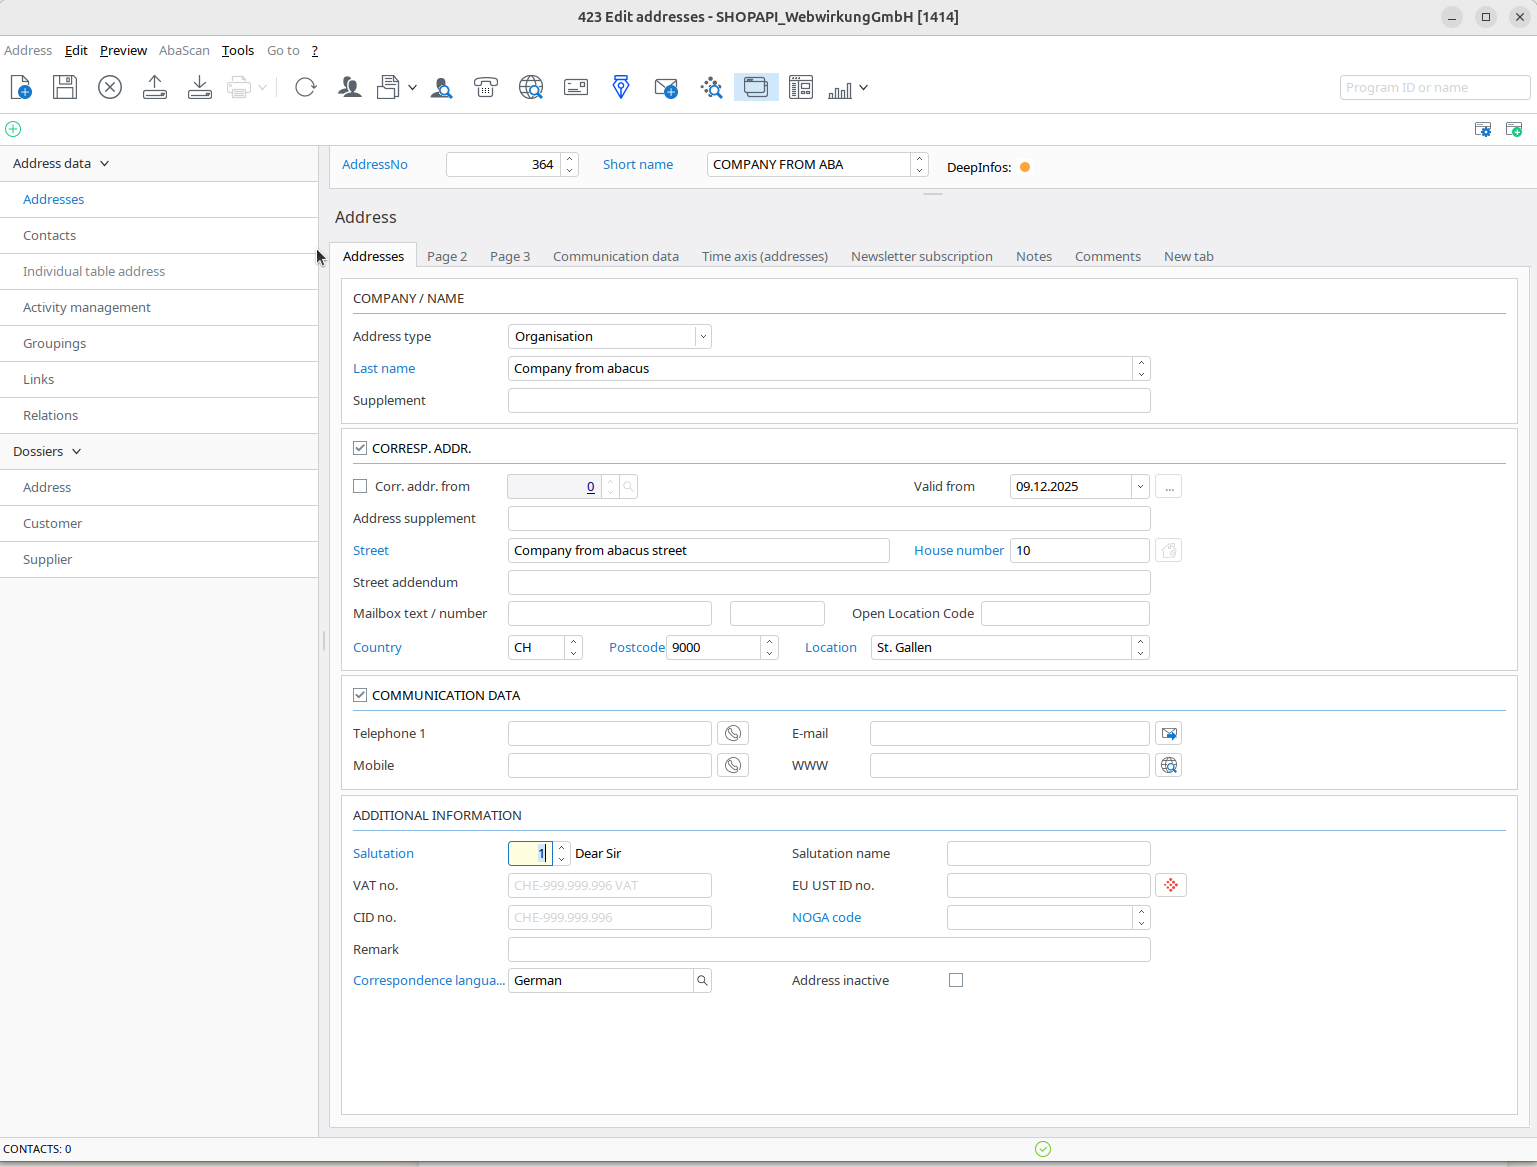The width and height of the screenshot is (1537, 1167).
Task: Click the refresh icon in toolbar
Action: (x=306, y=88)
